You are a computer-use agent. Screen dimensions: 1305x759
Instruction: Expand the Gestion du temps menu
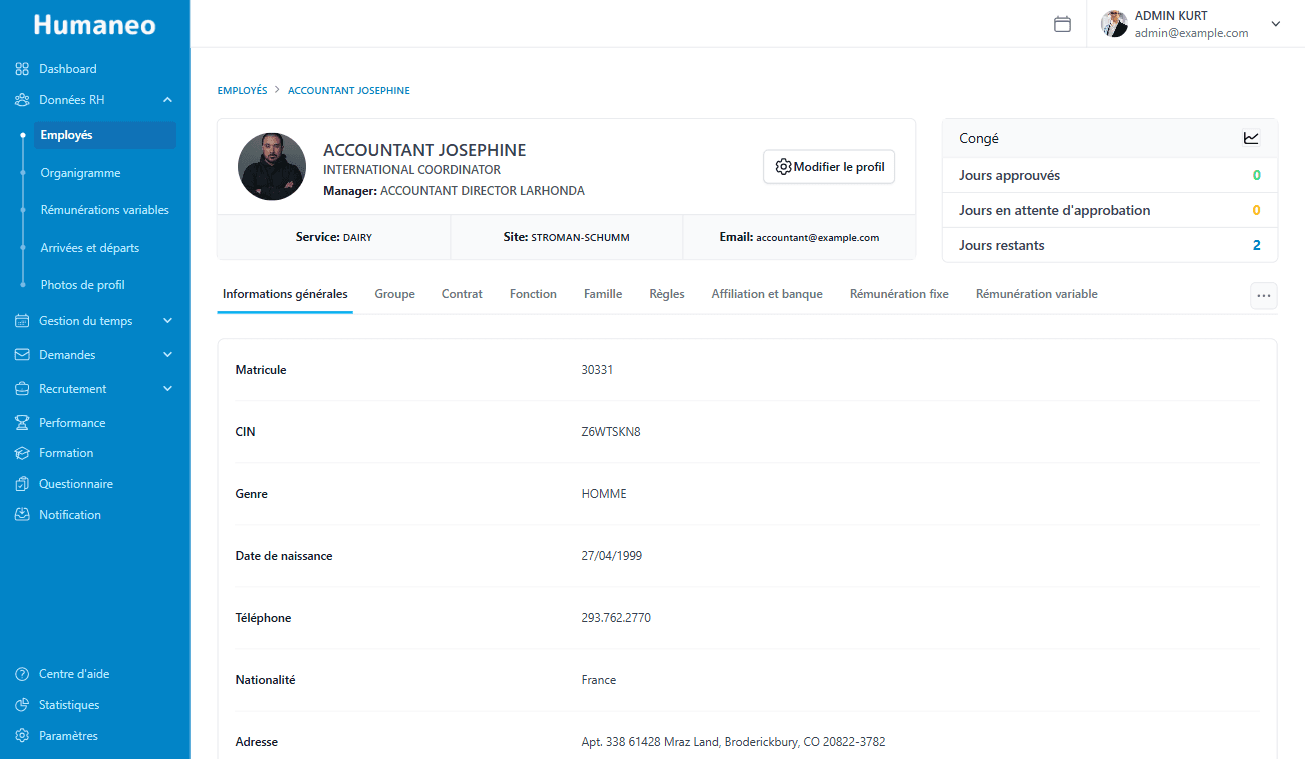click(x=167, y=321)
